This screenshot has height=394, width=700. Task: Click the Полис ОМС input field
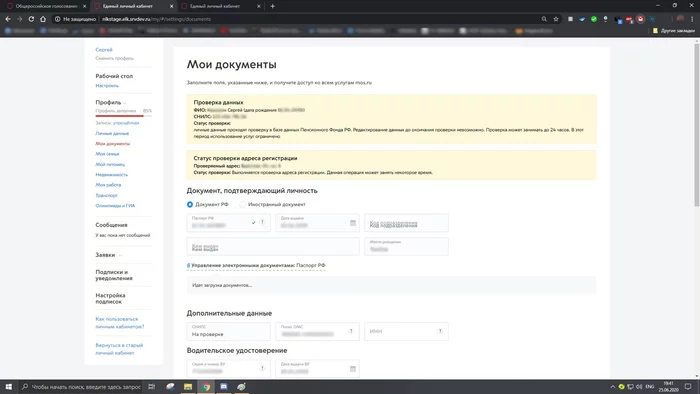(x=317, y=332)
